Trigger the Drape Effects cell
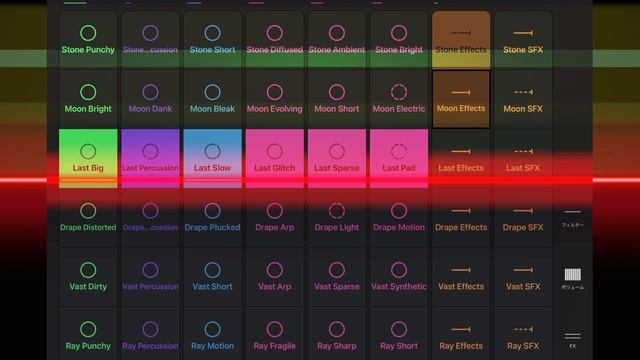This screenshot has width=640, height=360. click(461, 218)
